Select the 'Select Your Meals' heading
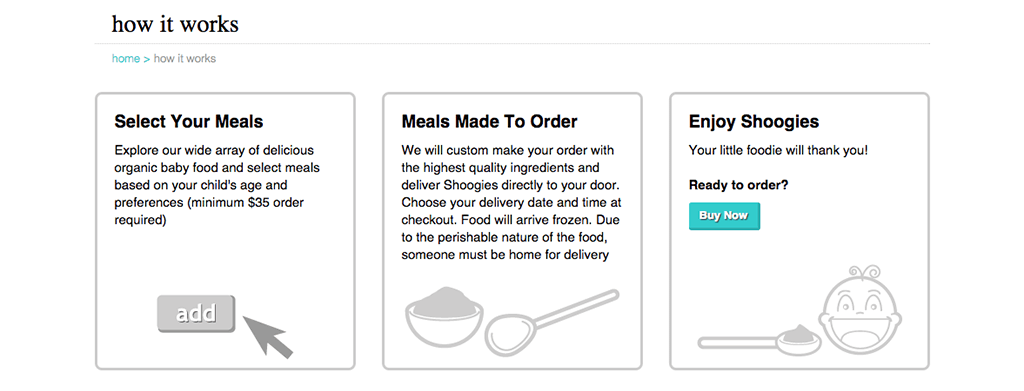 tap(189, 121)
